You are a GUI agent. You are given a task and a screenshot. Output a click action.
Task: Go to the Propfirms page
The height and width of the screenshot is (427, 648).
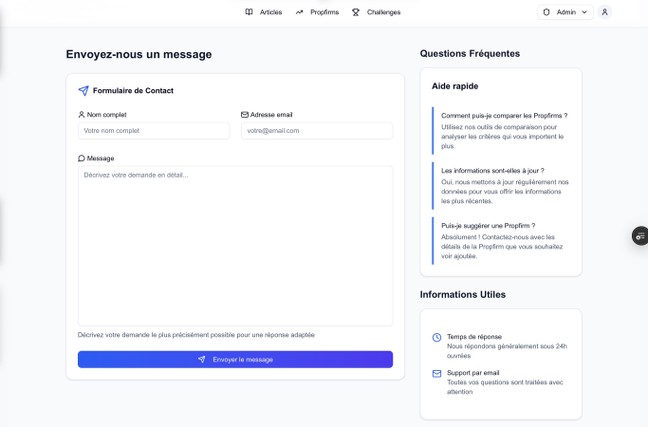[x=324, y=12]
